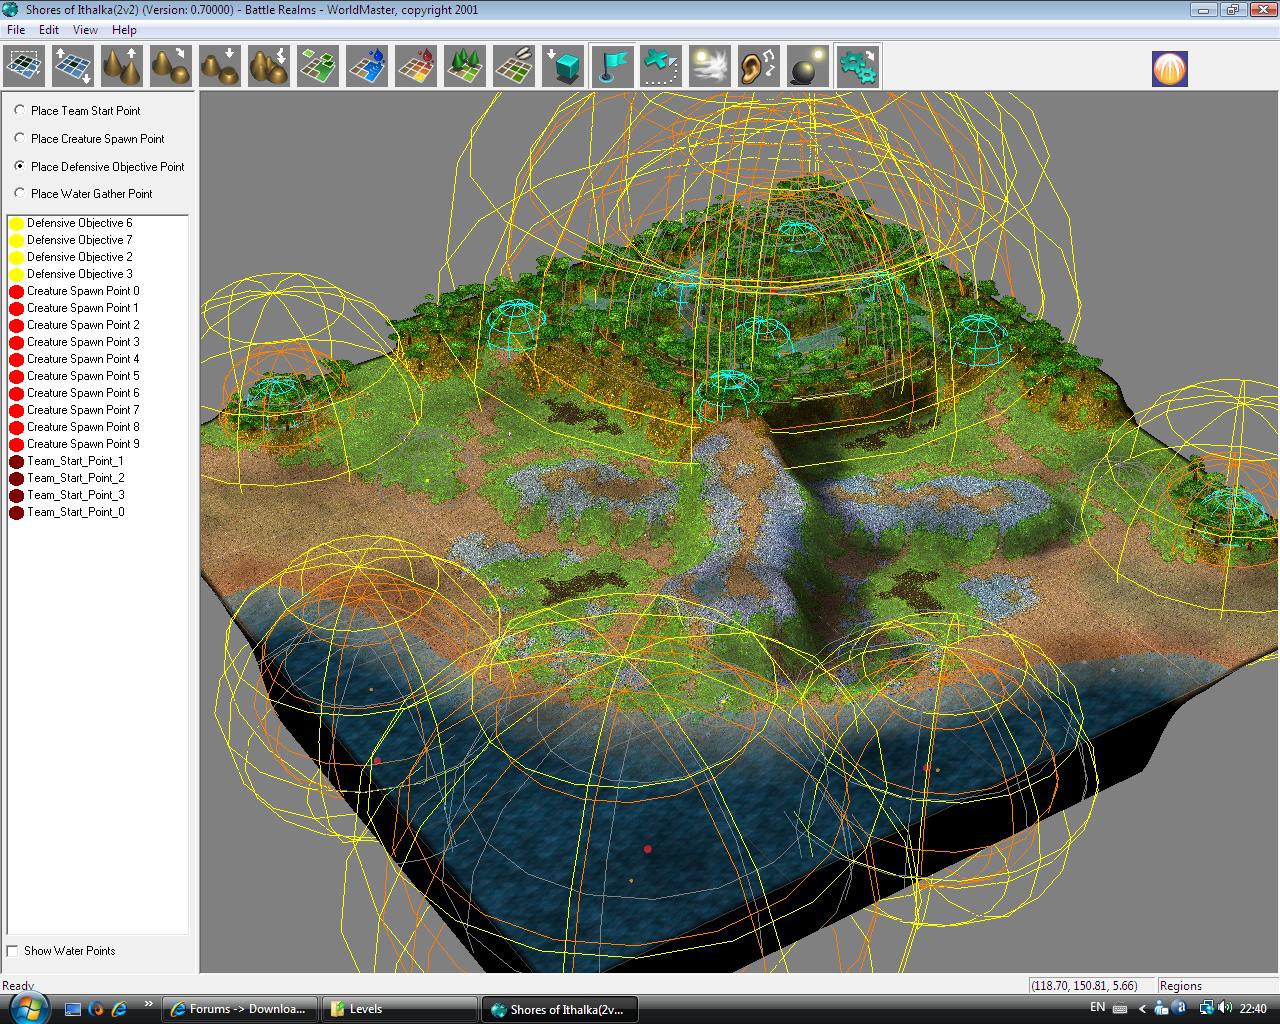Enable Show Water Points checkbox
Screen dimensions: 1280x1024
click(x=13, y=951)
